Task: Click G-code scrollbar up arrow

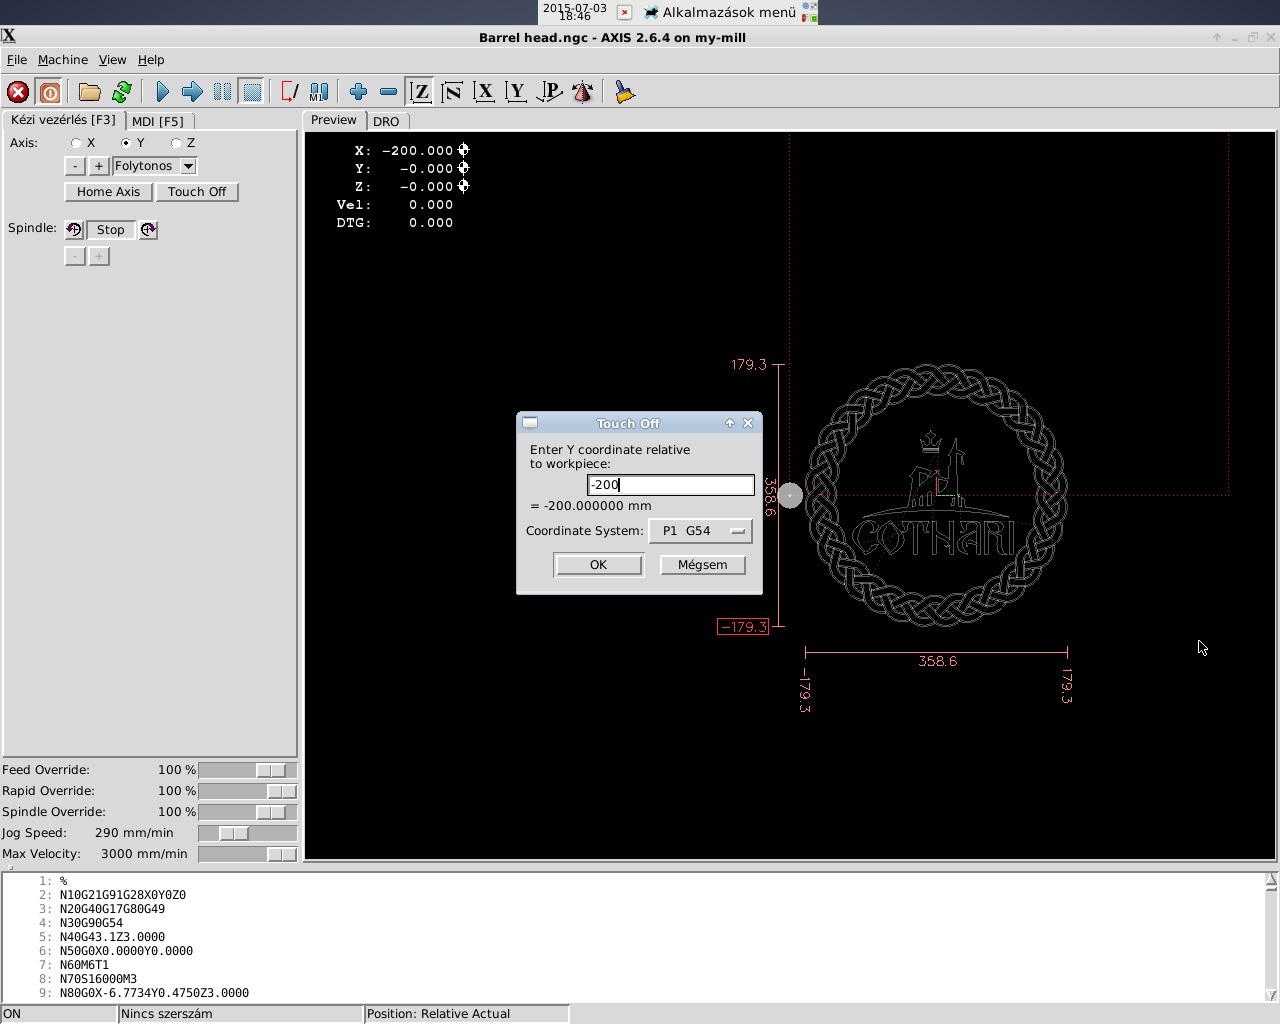Action: pyautogui.click(x=1271, y=880)
